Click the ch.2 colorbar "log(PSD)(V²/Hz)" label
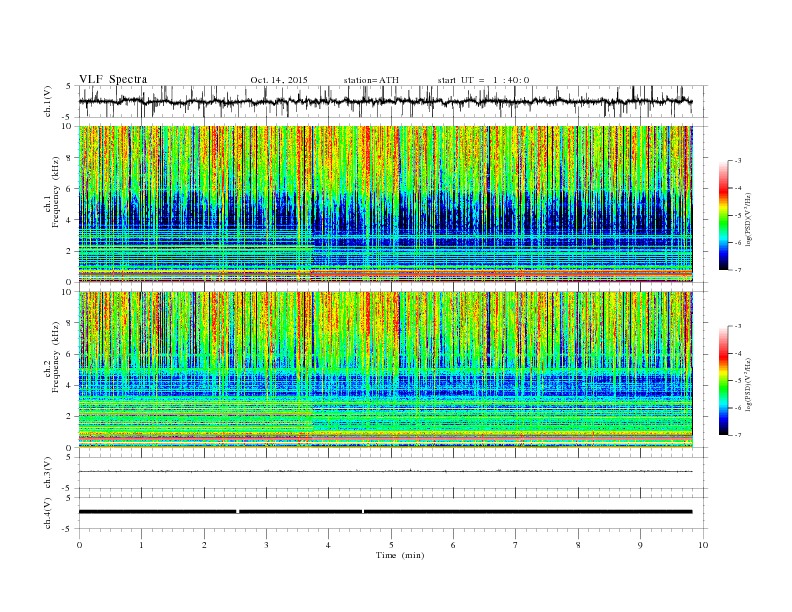The image size is (792, 612). (749, 383)
